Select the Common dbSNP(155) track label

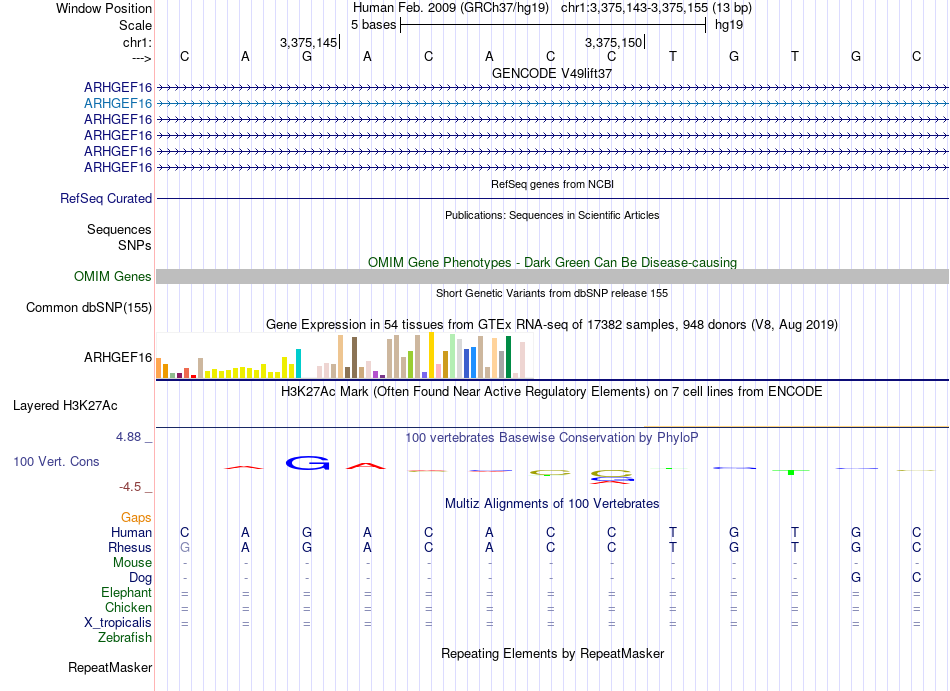click(x=88, y=308)
